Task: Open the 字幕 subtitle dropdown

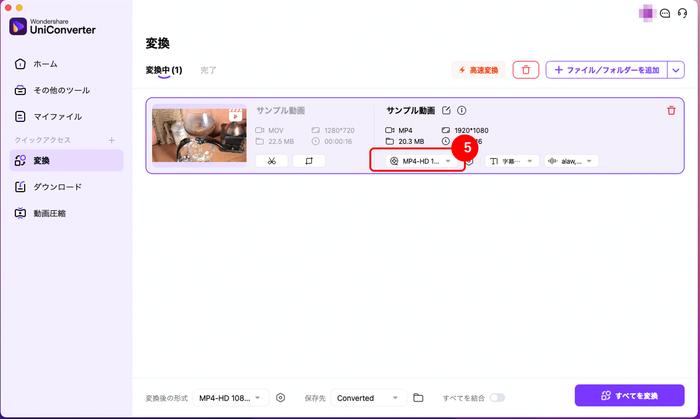Action: [x=512, y=161]
